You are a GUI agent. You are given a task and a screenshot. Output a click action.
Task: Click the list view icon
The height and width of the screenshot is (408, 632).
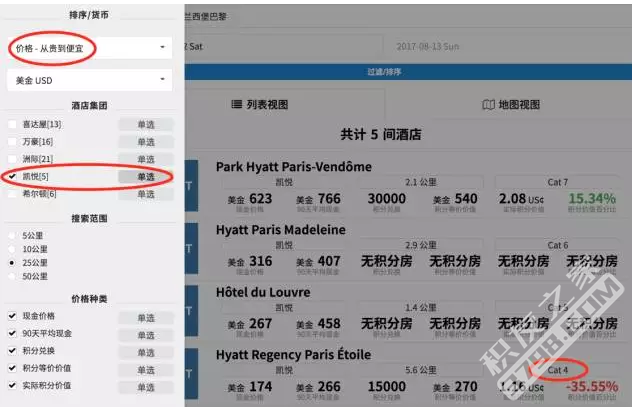pos(237,104)
